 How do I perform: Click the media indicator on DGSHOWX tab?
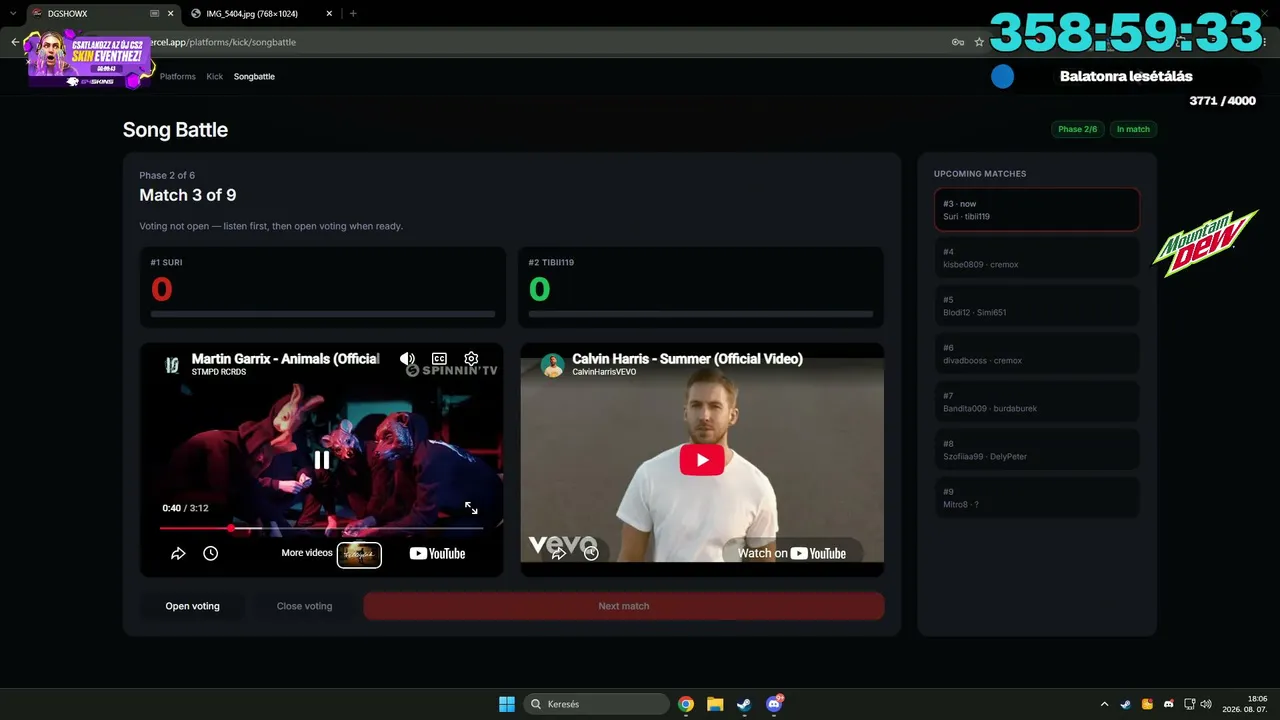coord(154,14)
